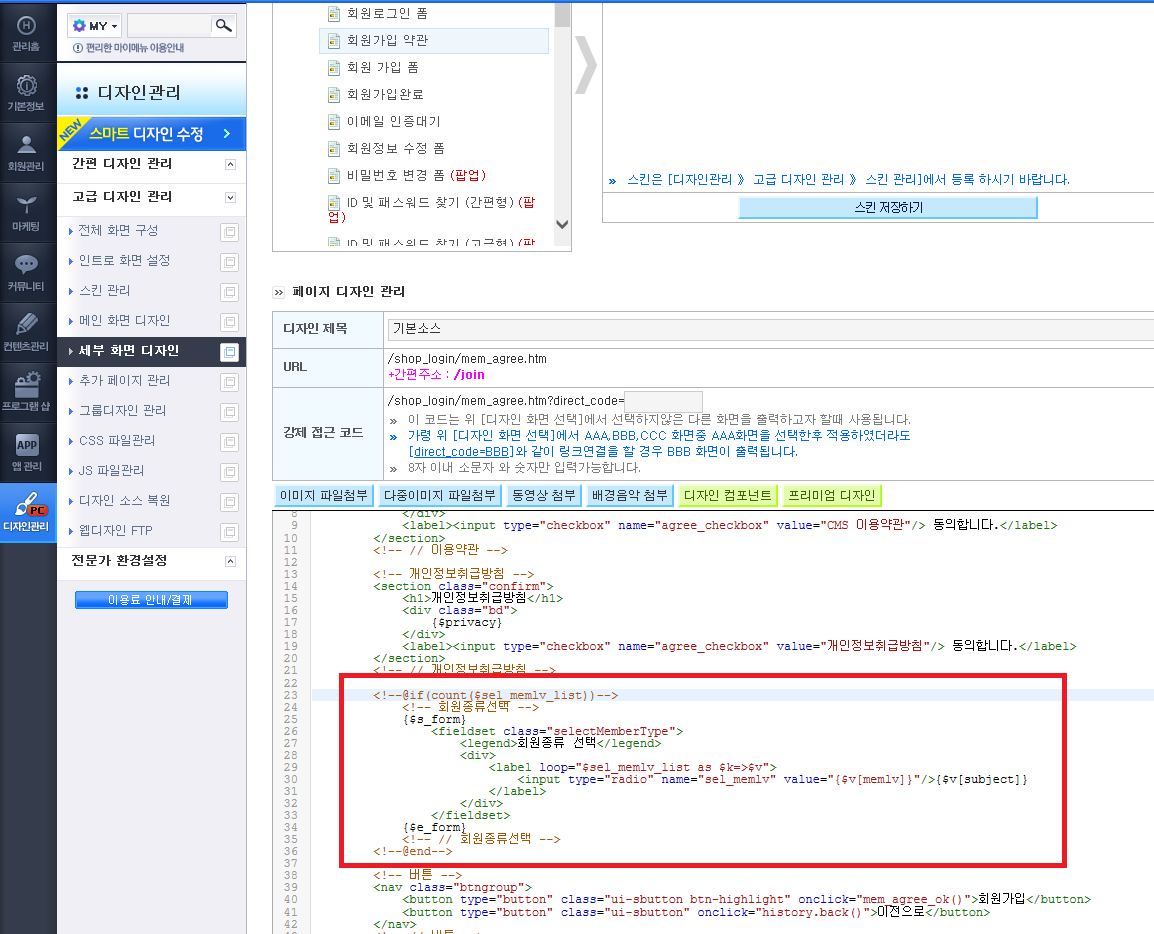The image size is (1154, 934).
Task: Select 메인 화면 디자인 menu item
Action: [x=124, y=321]
